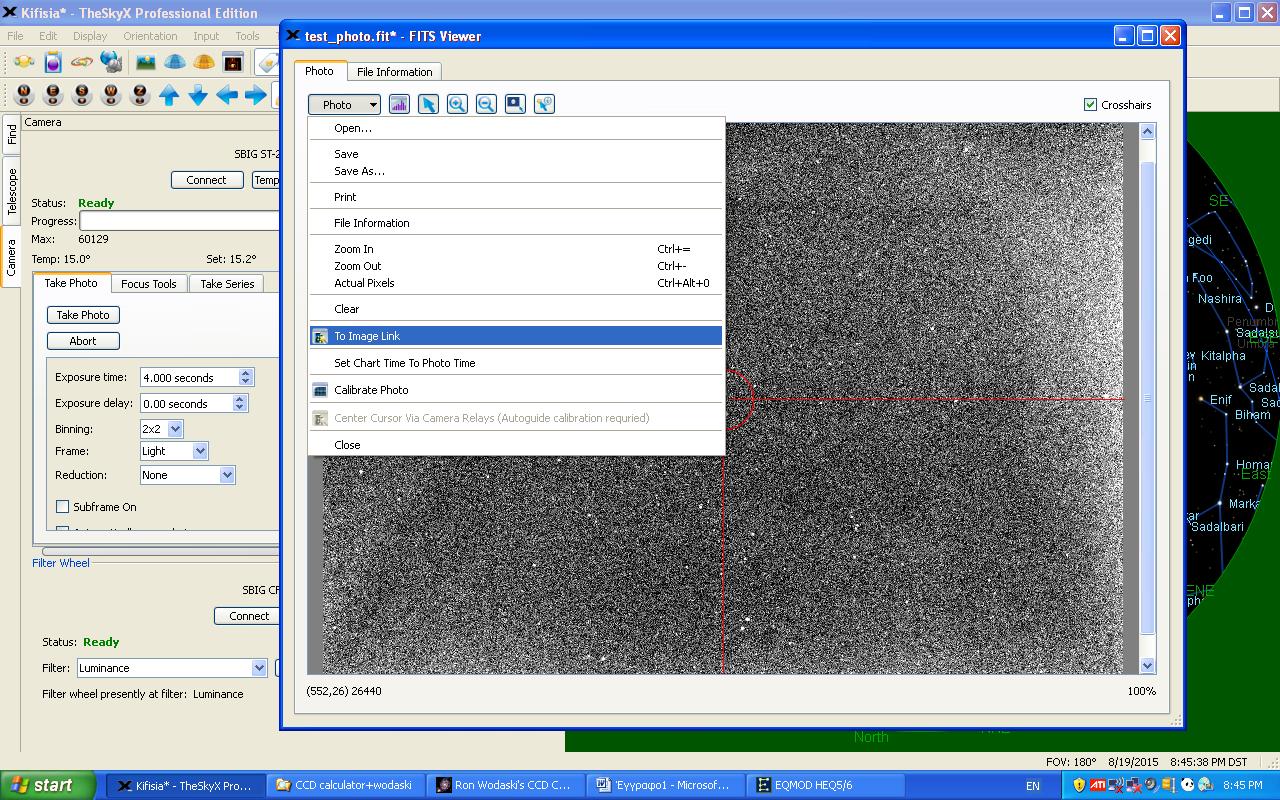Click the purple sphere toolbar icon
The image size is (1280, 800).
53,62
